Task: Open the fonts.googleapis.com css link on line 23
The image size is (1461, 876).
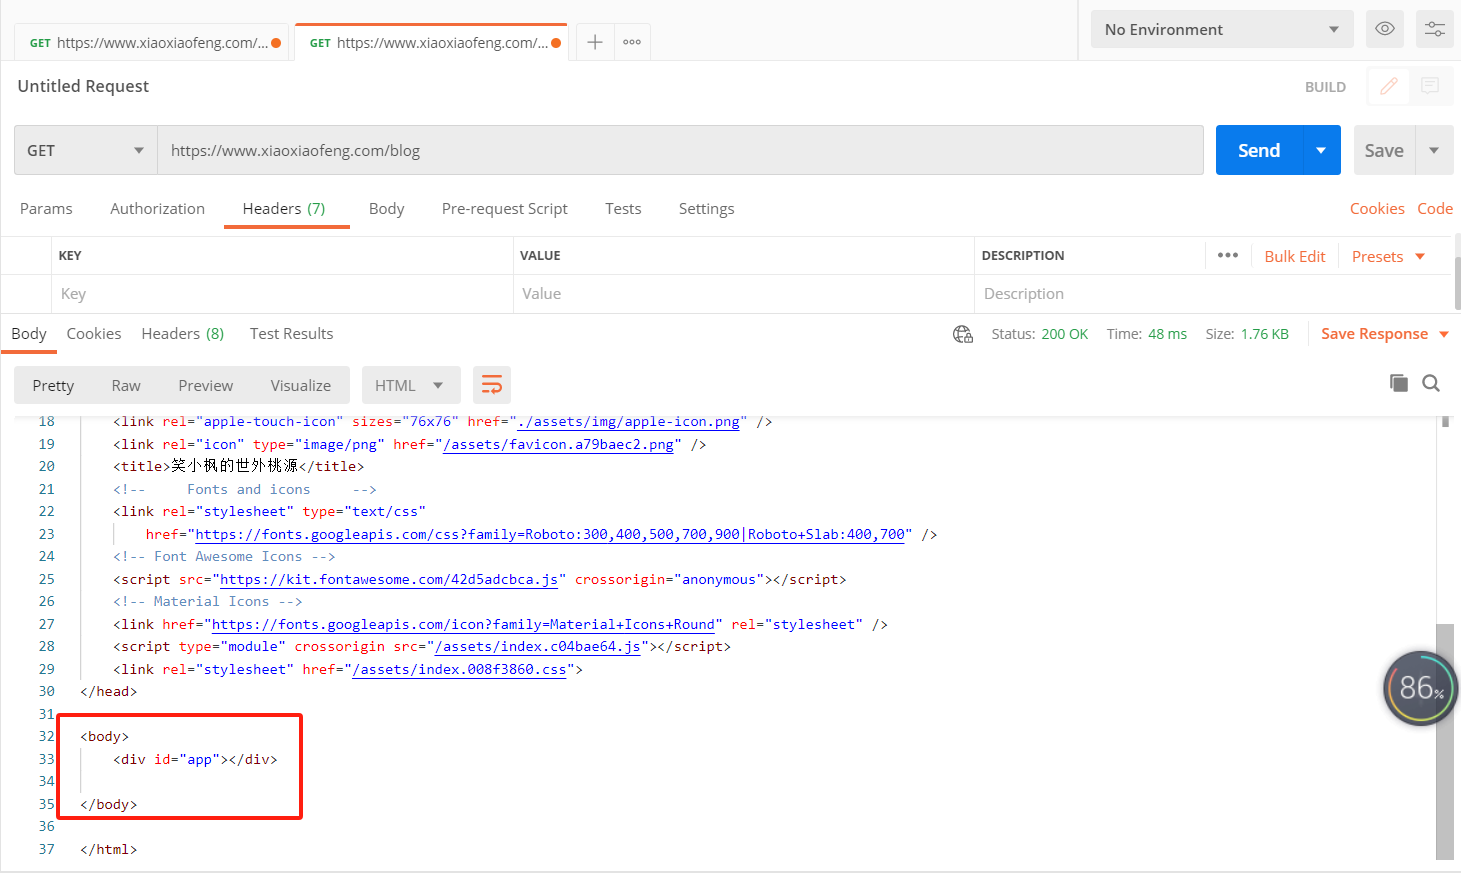Action: point(550,534)
